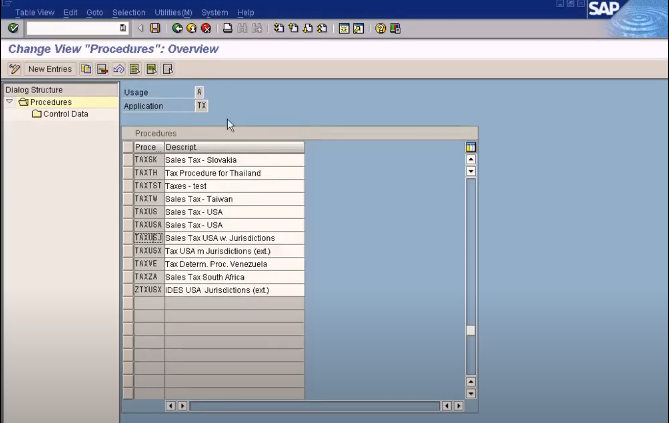
Task: Open Control Data folder in Dialog Structure
Action: point(61,114)
